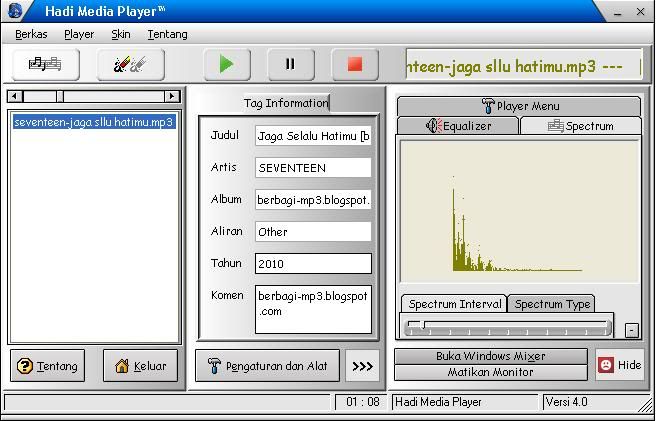Click the spectrum visualization area
656x421 pixels.
(519, 212)
